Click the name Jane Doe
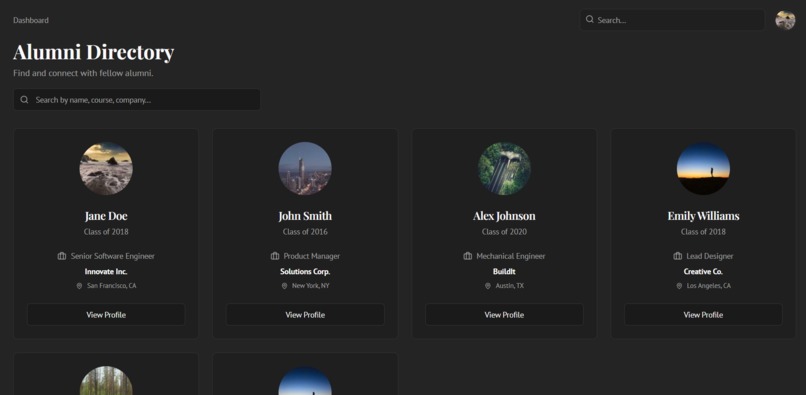The width and height of the screenshot is (806, 395). [x=106, y=216]
